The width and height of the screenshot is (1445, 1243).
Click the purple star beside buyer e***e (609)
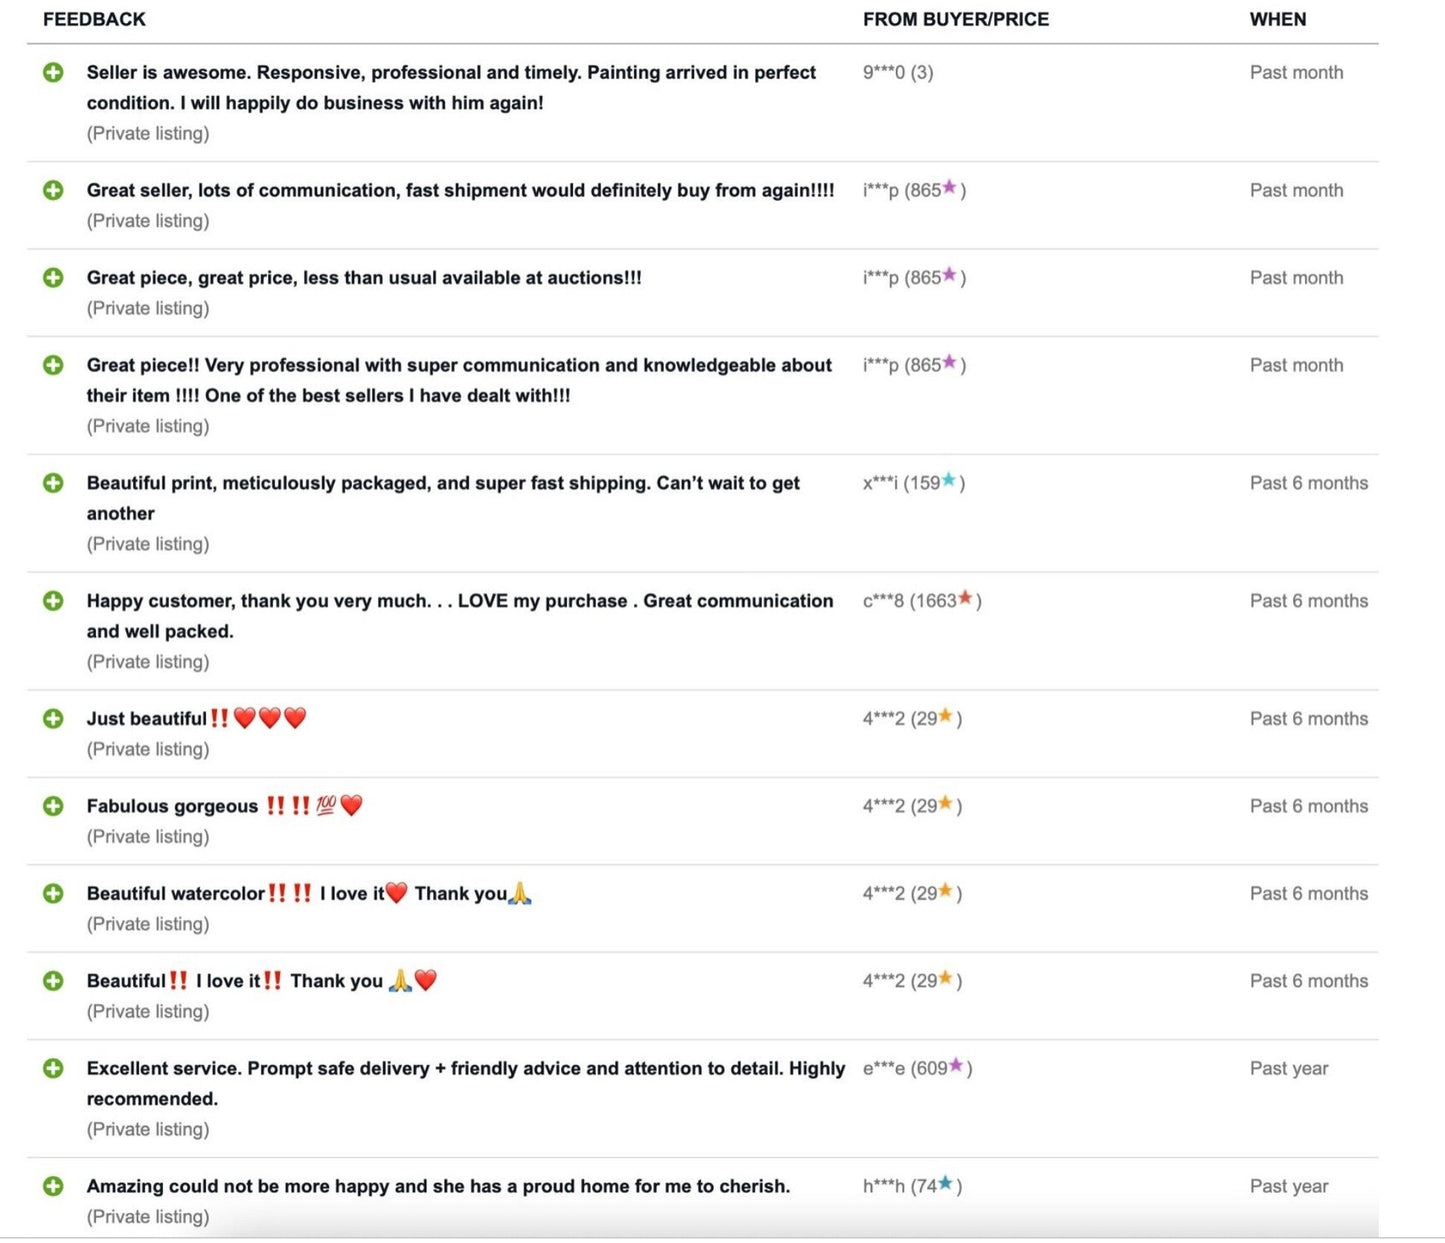tap(956, 1066)
